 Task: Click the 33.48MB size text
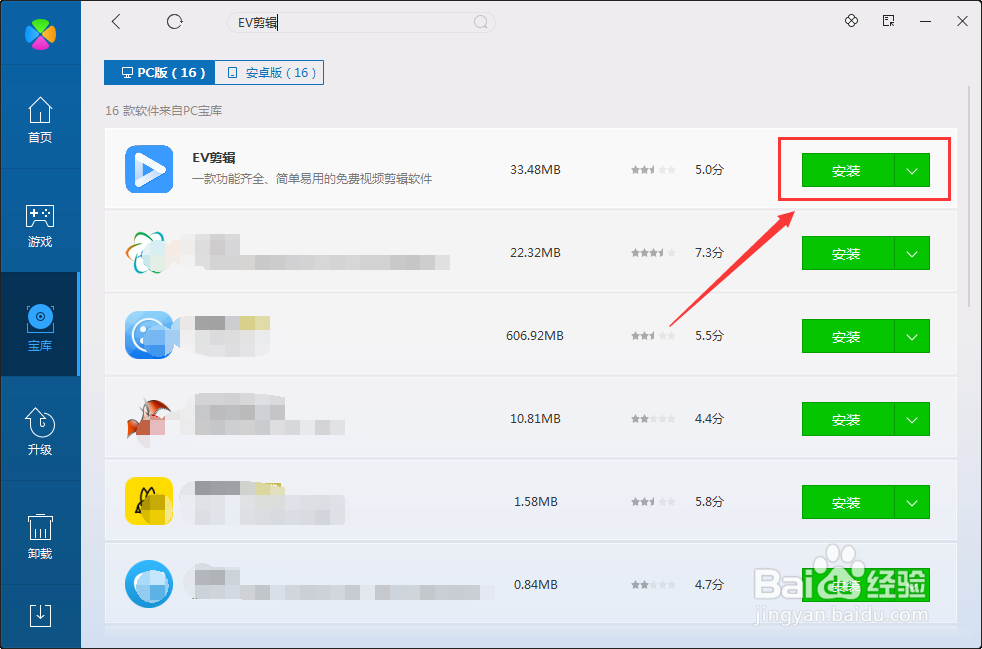[535, 170]
